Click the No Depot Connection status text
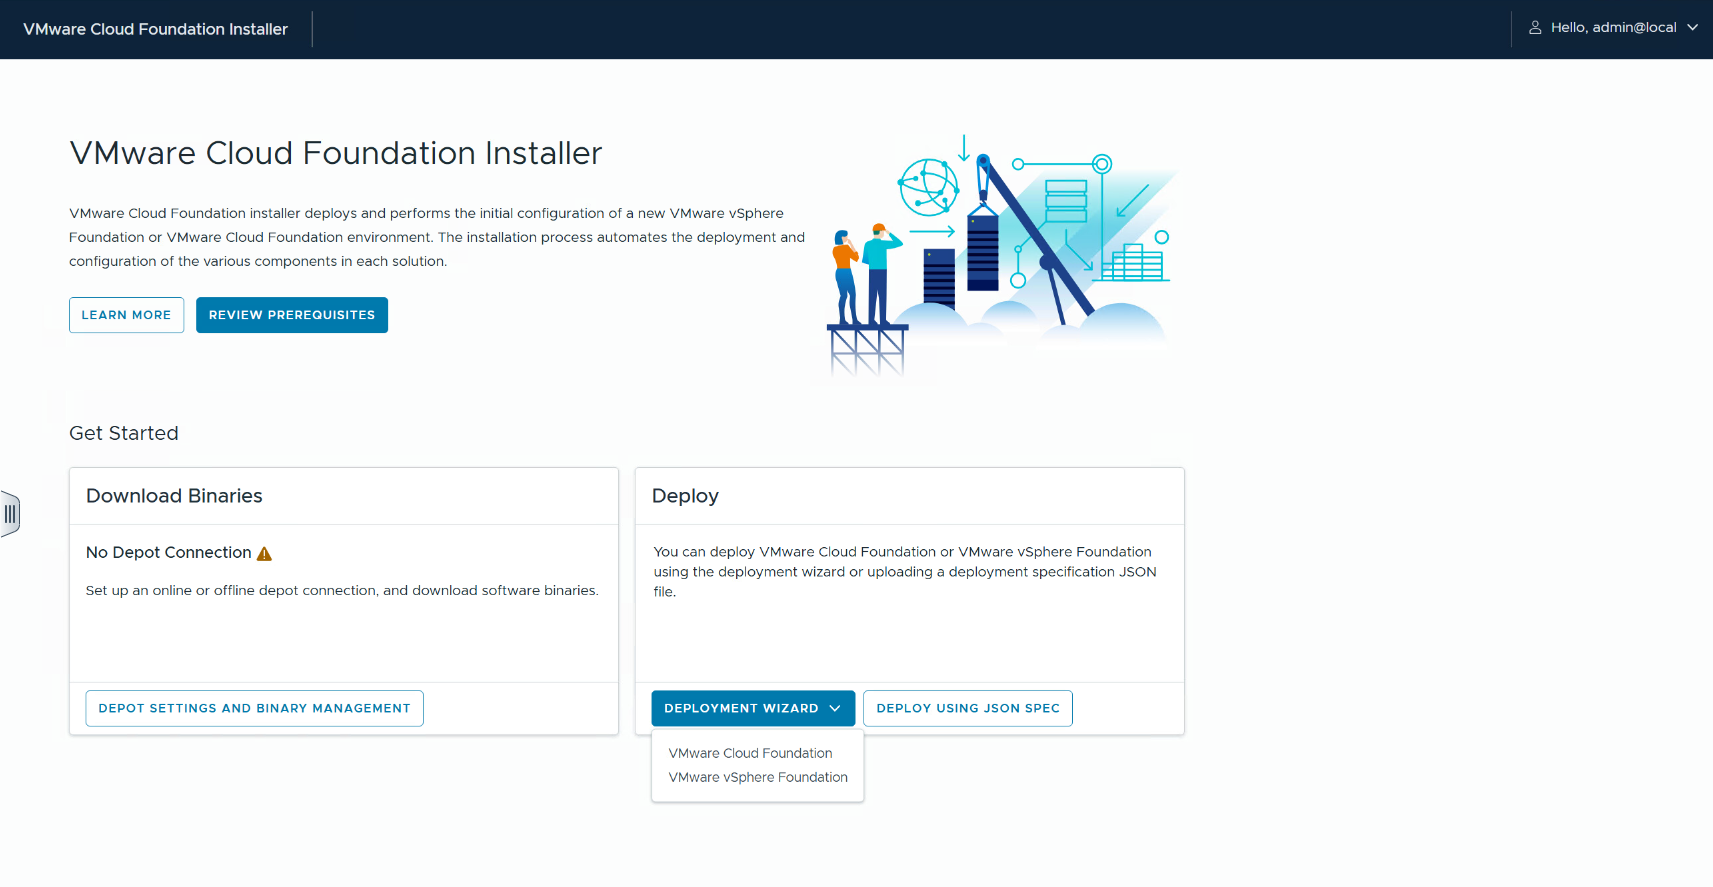 [169, 553]
